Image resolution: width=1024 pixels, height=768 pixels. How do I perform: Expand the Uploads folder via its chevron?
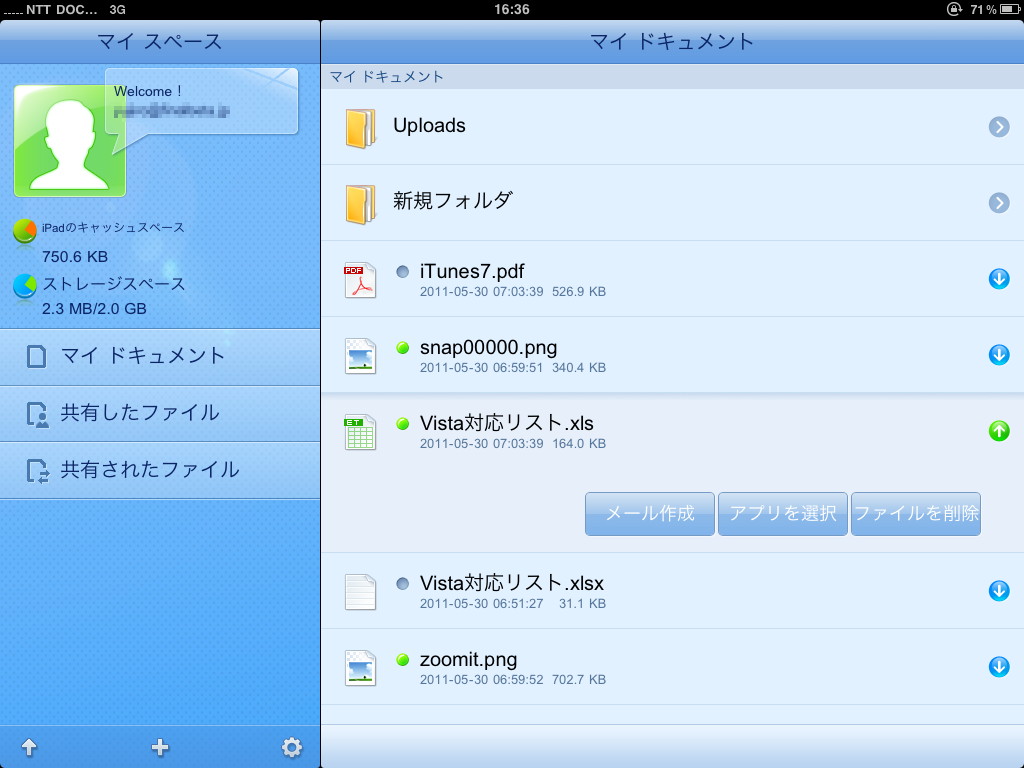pyautogui.click(x=998, y=126)
